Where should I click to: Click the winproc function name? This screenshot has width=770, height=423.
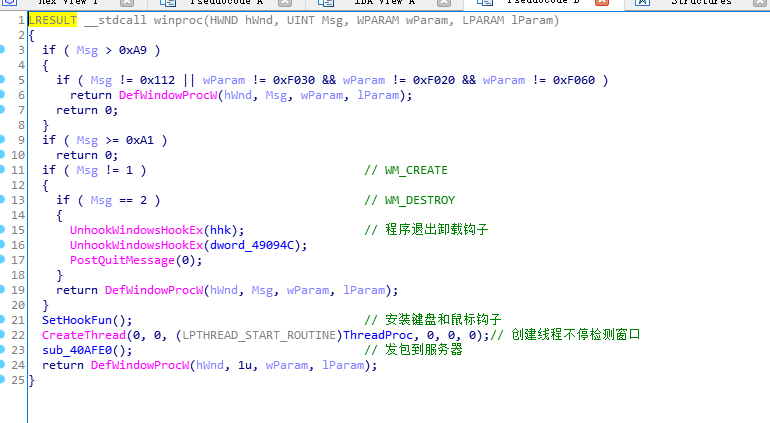click(x=178, y=20)
